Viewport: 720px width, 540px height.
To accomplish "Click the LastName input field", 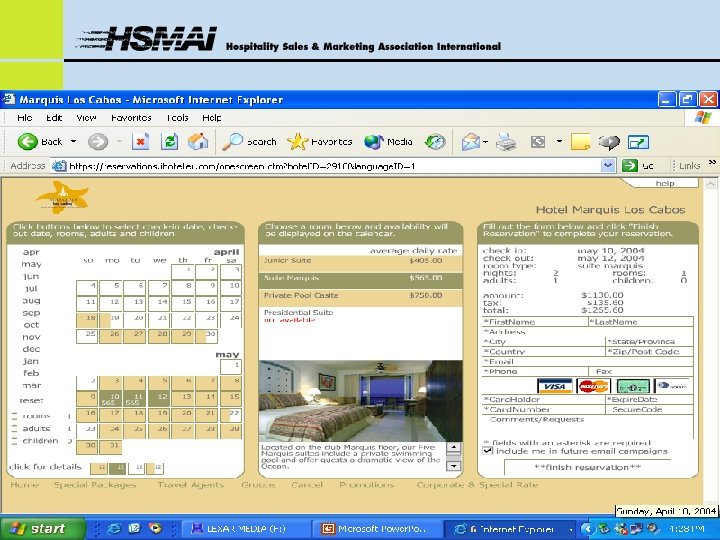I will click(x=641, y=322).
